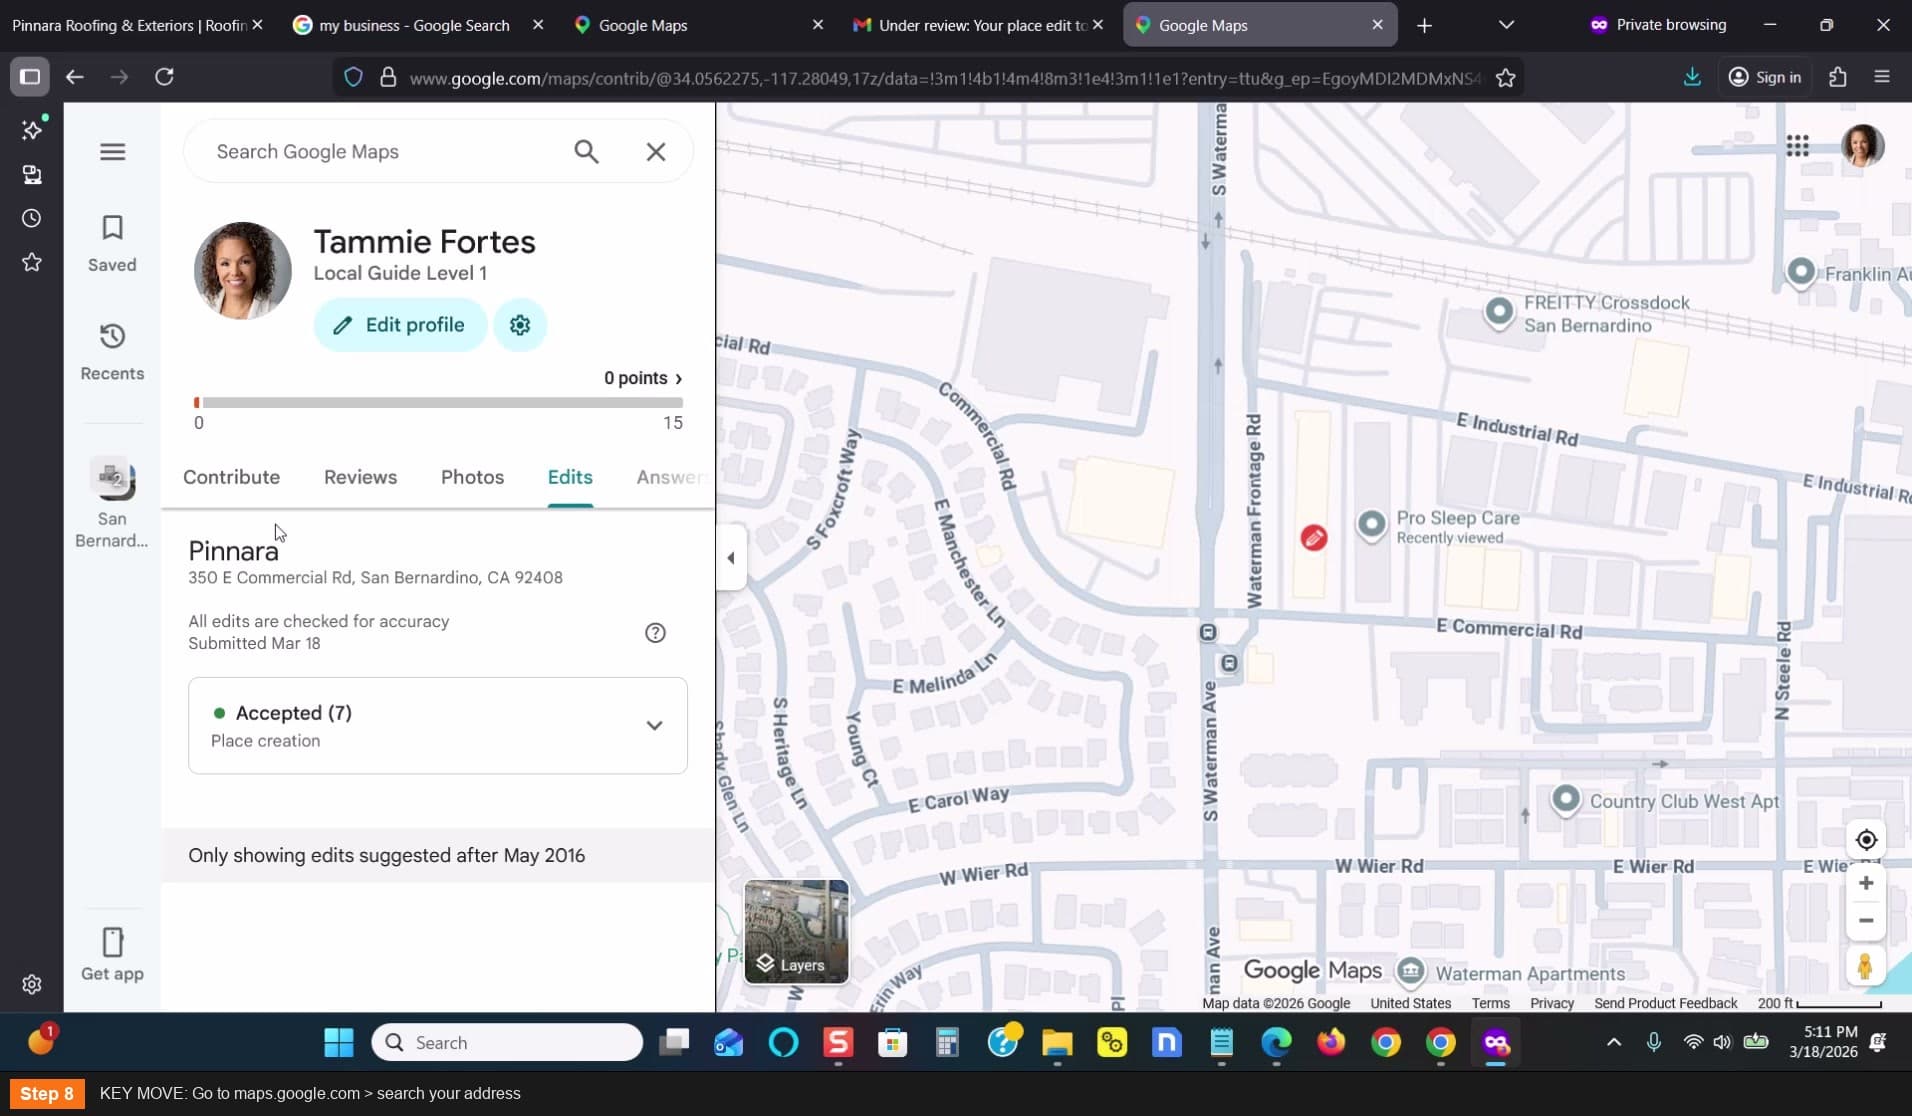Select Country Club West Apt pin
1912x1116 pixels.
coord(1566,800)
